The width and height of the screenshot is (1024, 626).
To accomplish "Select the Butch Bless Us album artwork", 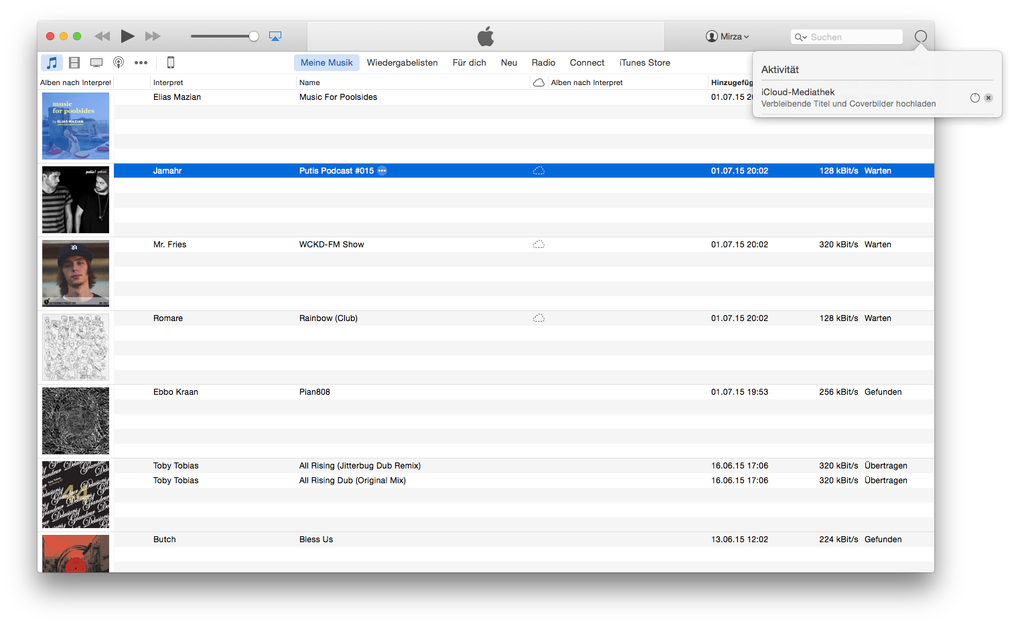I will [76, 554].
